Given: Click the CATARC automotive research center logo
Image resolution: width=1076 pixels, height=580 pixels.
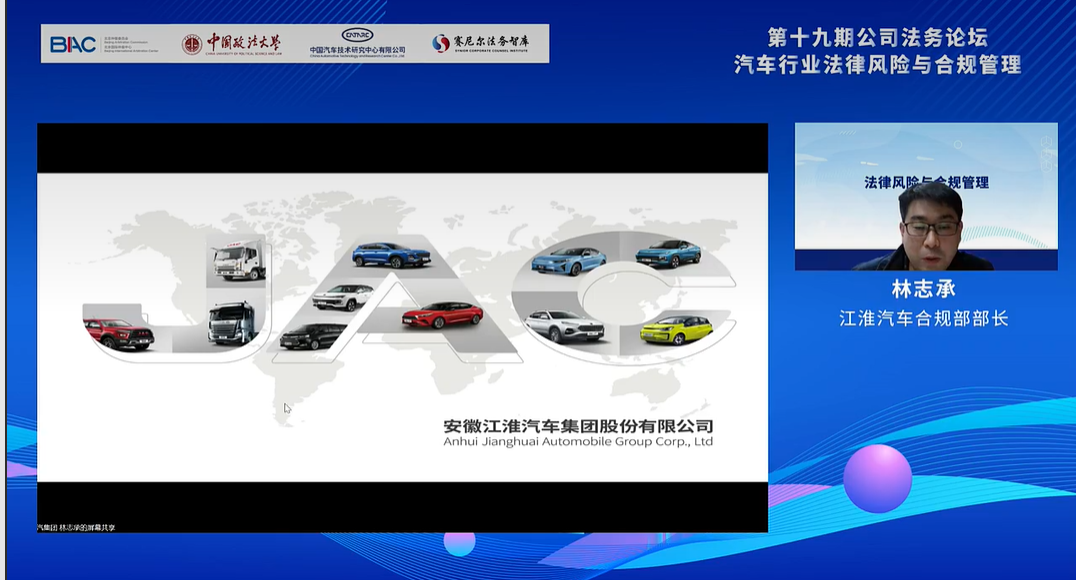Looking at the screenshot, I should tap(357, 43).
